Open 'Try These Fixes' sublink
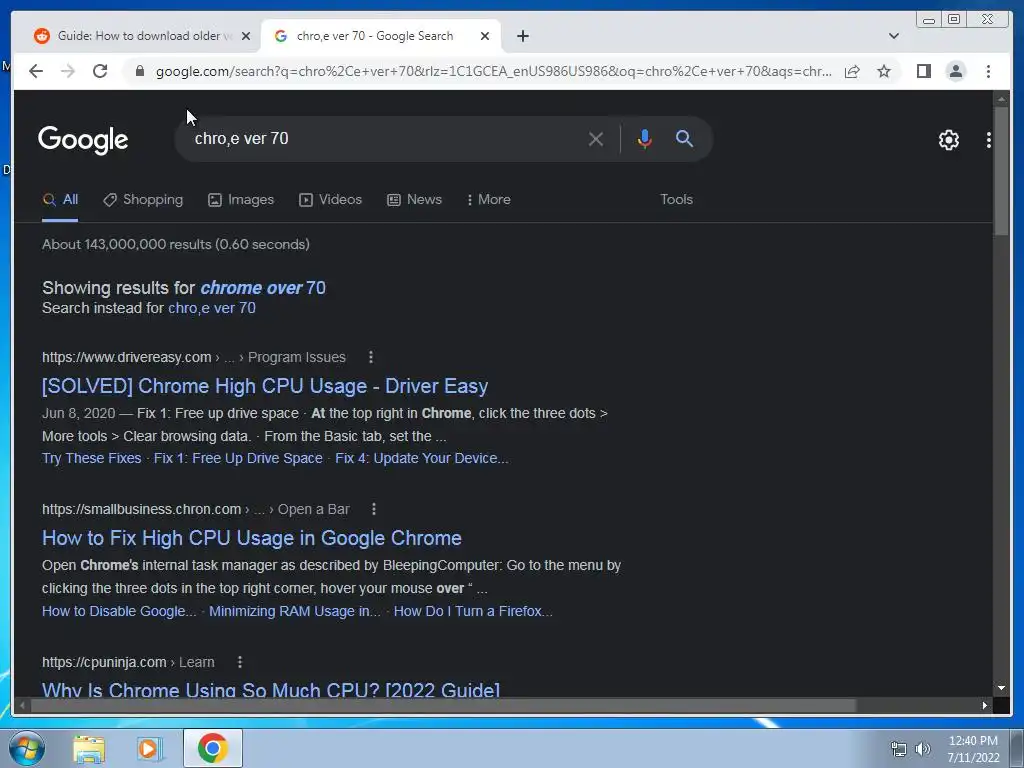The width and height of the screenshot is (1024, 768). pyautogui.click(x=91, y=458)
